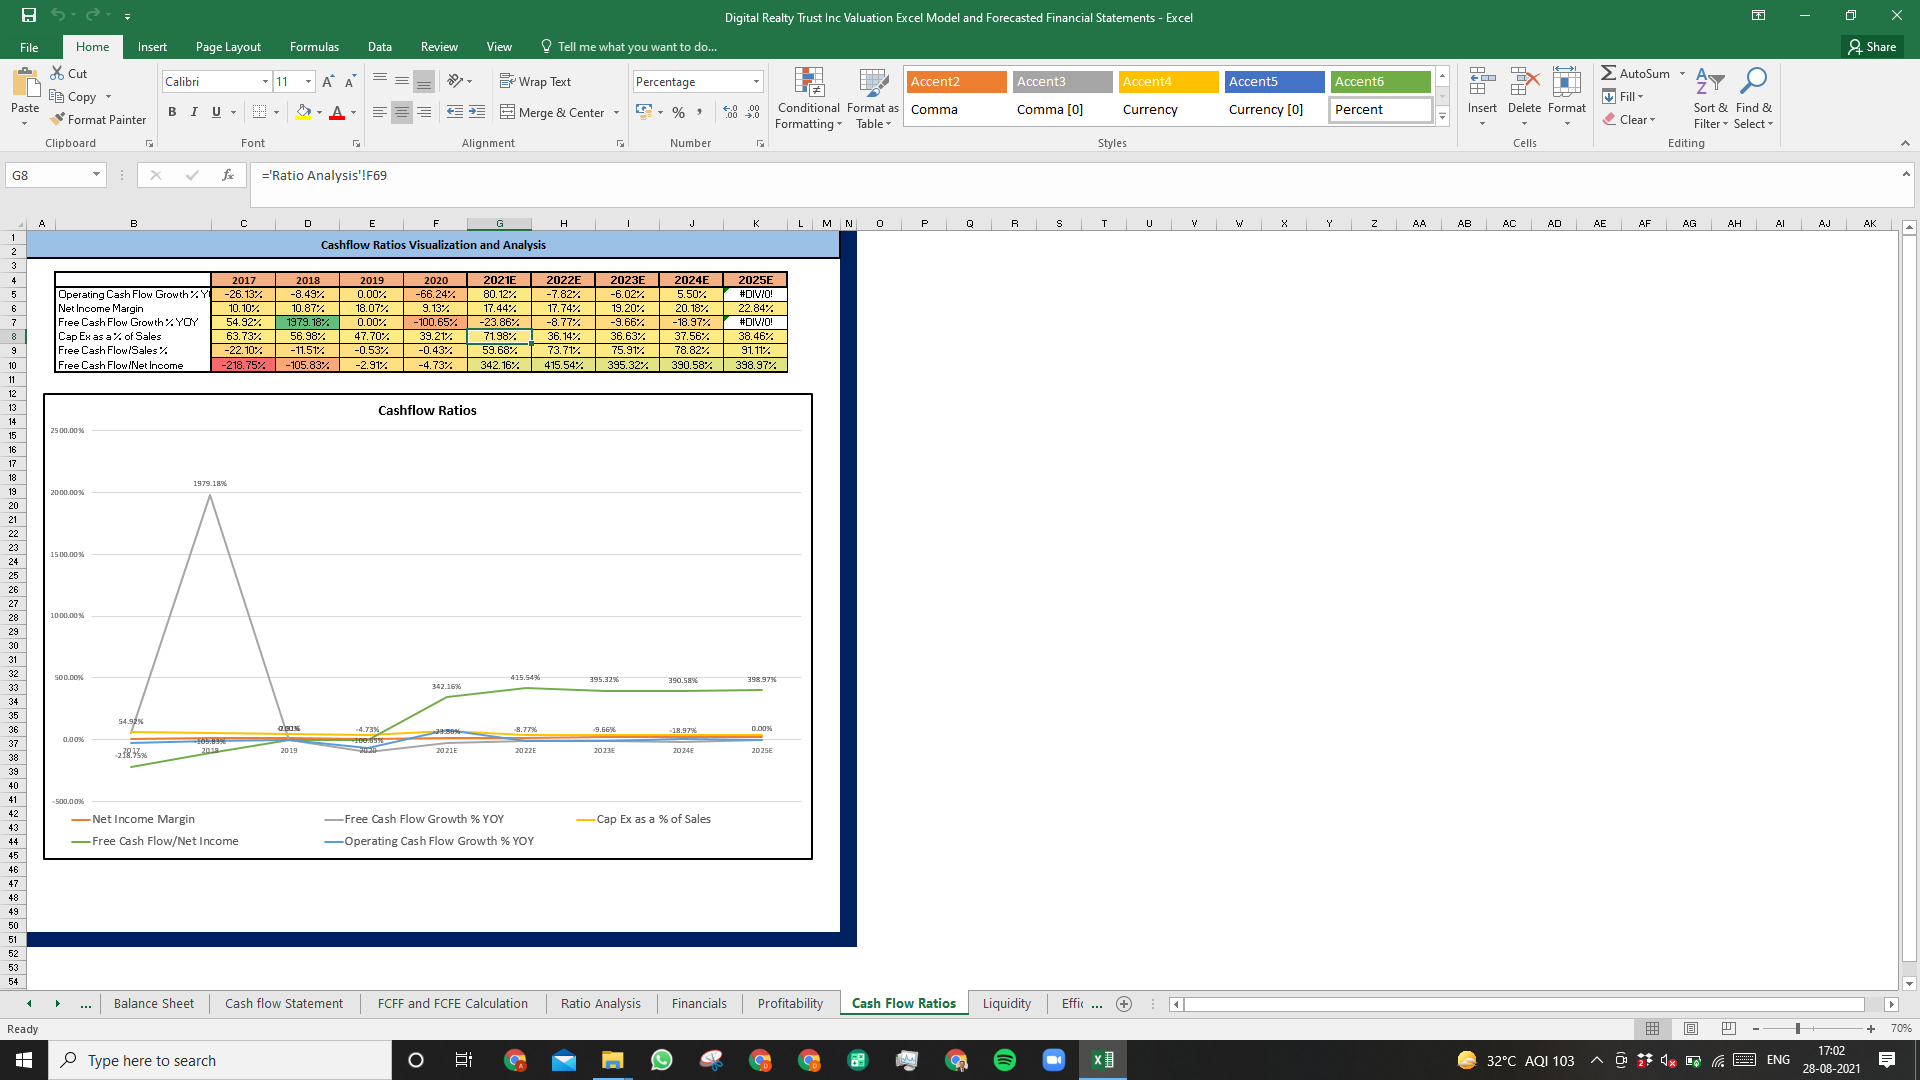This screenshot has width=1920, height=1080.
Task: Switch to the Formulas ribbon tab
Action: click(314, 47)
